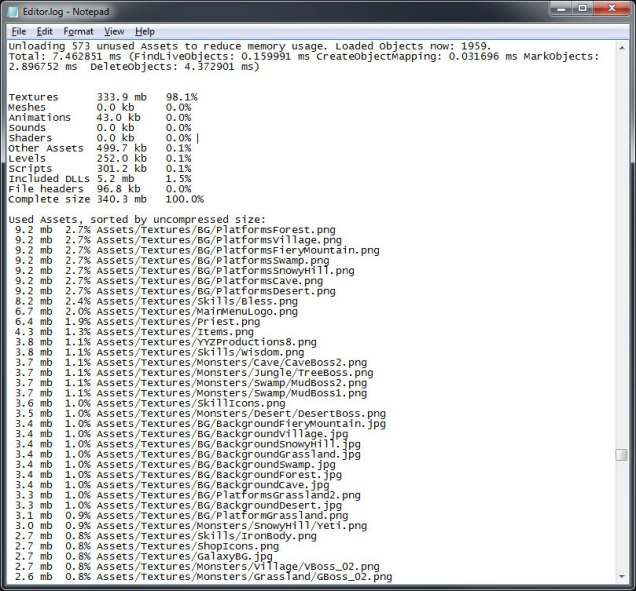Open the File menu
The height and width of the screenshot is (591, 636).
click(x=18, y=32)
